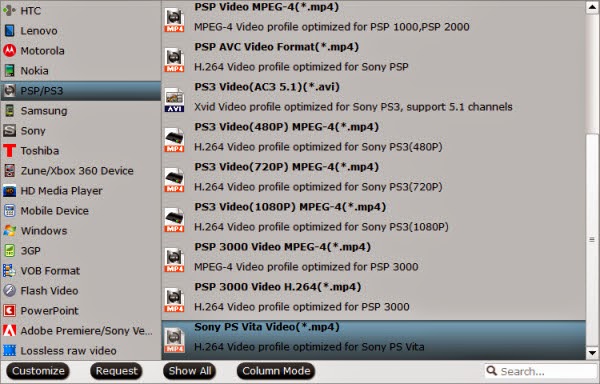Image resolution: width=600 pixels, height=384 pixels.
Task: Click the red Toshiba T icon
Action: 10,150
